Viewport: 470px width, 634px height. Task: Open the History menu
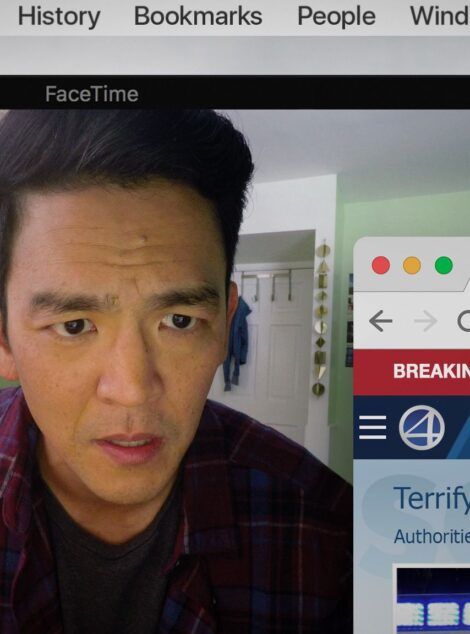pos(59,17)
